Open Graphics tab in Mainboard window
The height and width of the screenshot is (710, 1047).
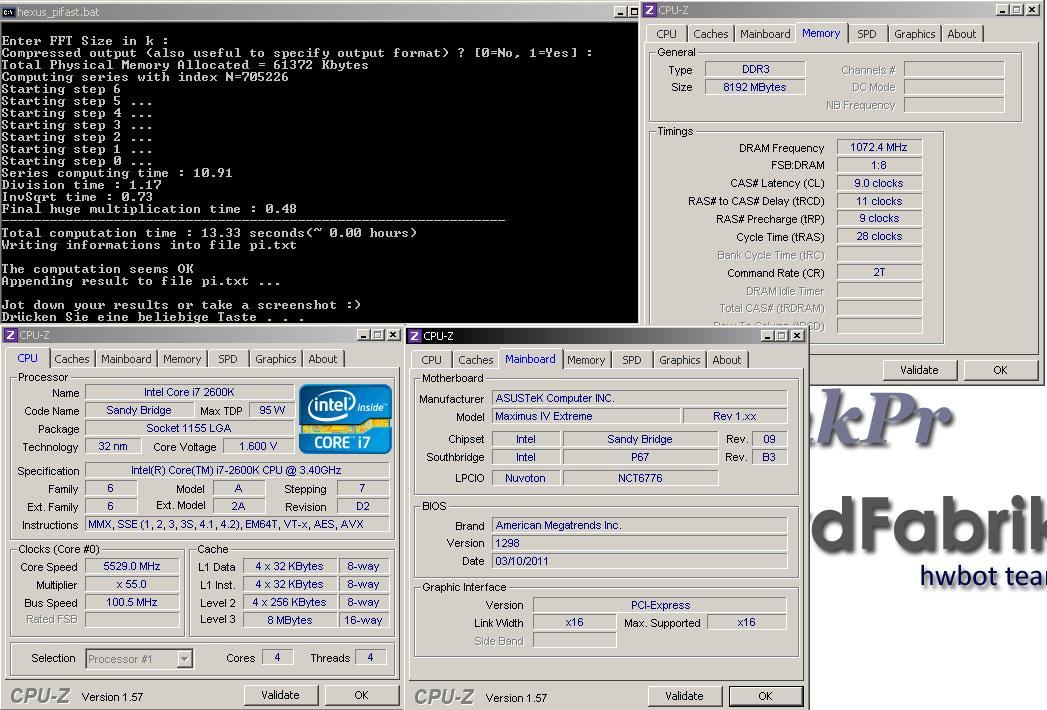pyautogui.click(x=680, y=359)
